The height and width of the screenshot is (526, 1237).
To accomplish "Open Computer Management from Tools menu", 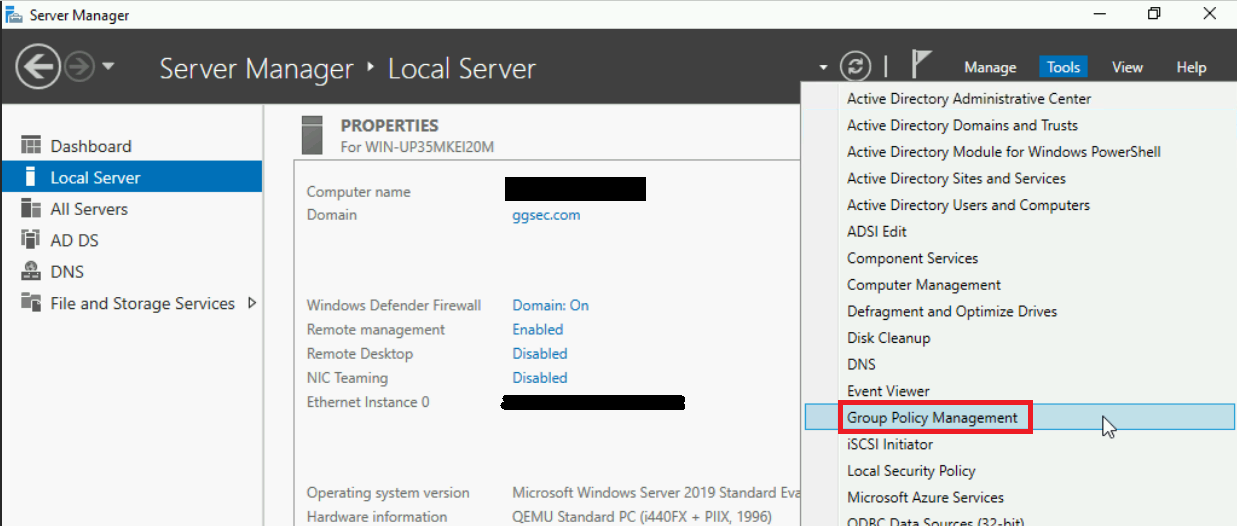I will pyautogui.click(x=924, y=285).
